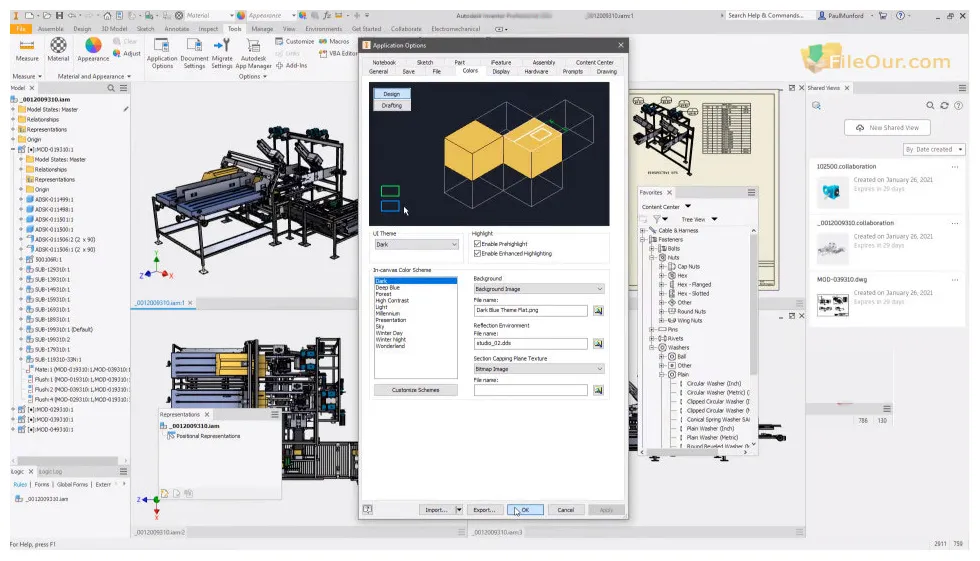Open Macros from the Tools ribbon

(x=334, y=41)
